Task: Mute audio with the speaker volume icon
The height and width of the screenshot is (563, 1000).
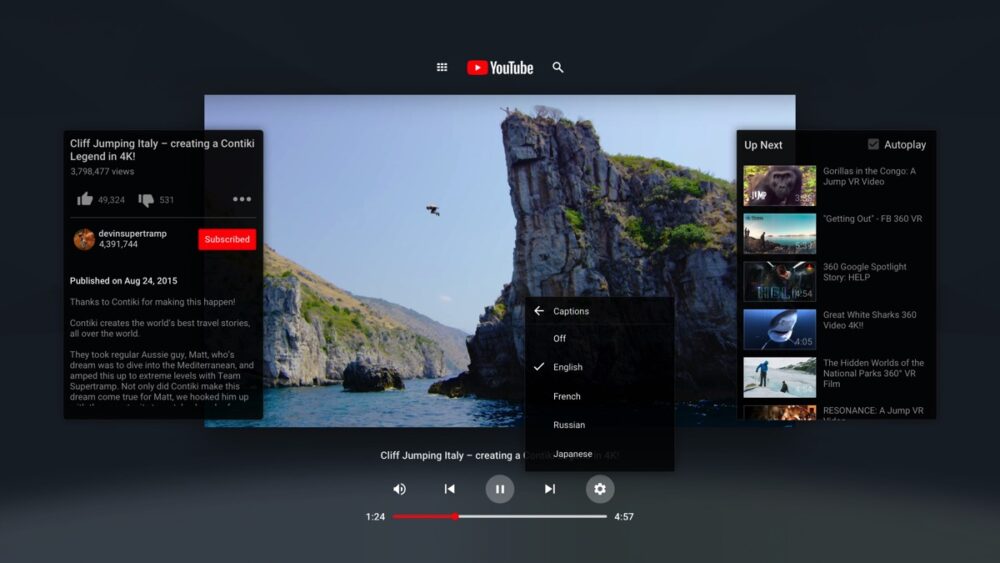Action: pyautogui.click(x=399, y=489)
